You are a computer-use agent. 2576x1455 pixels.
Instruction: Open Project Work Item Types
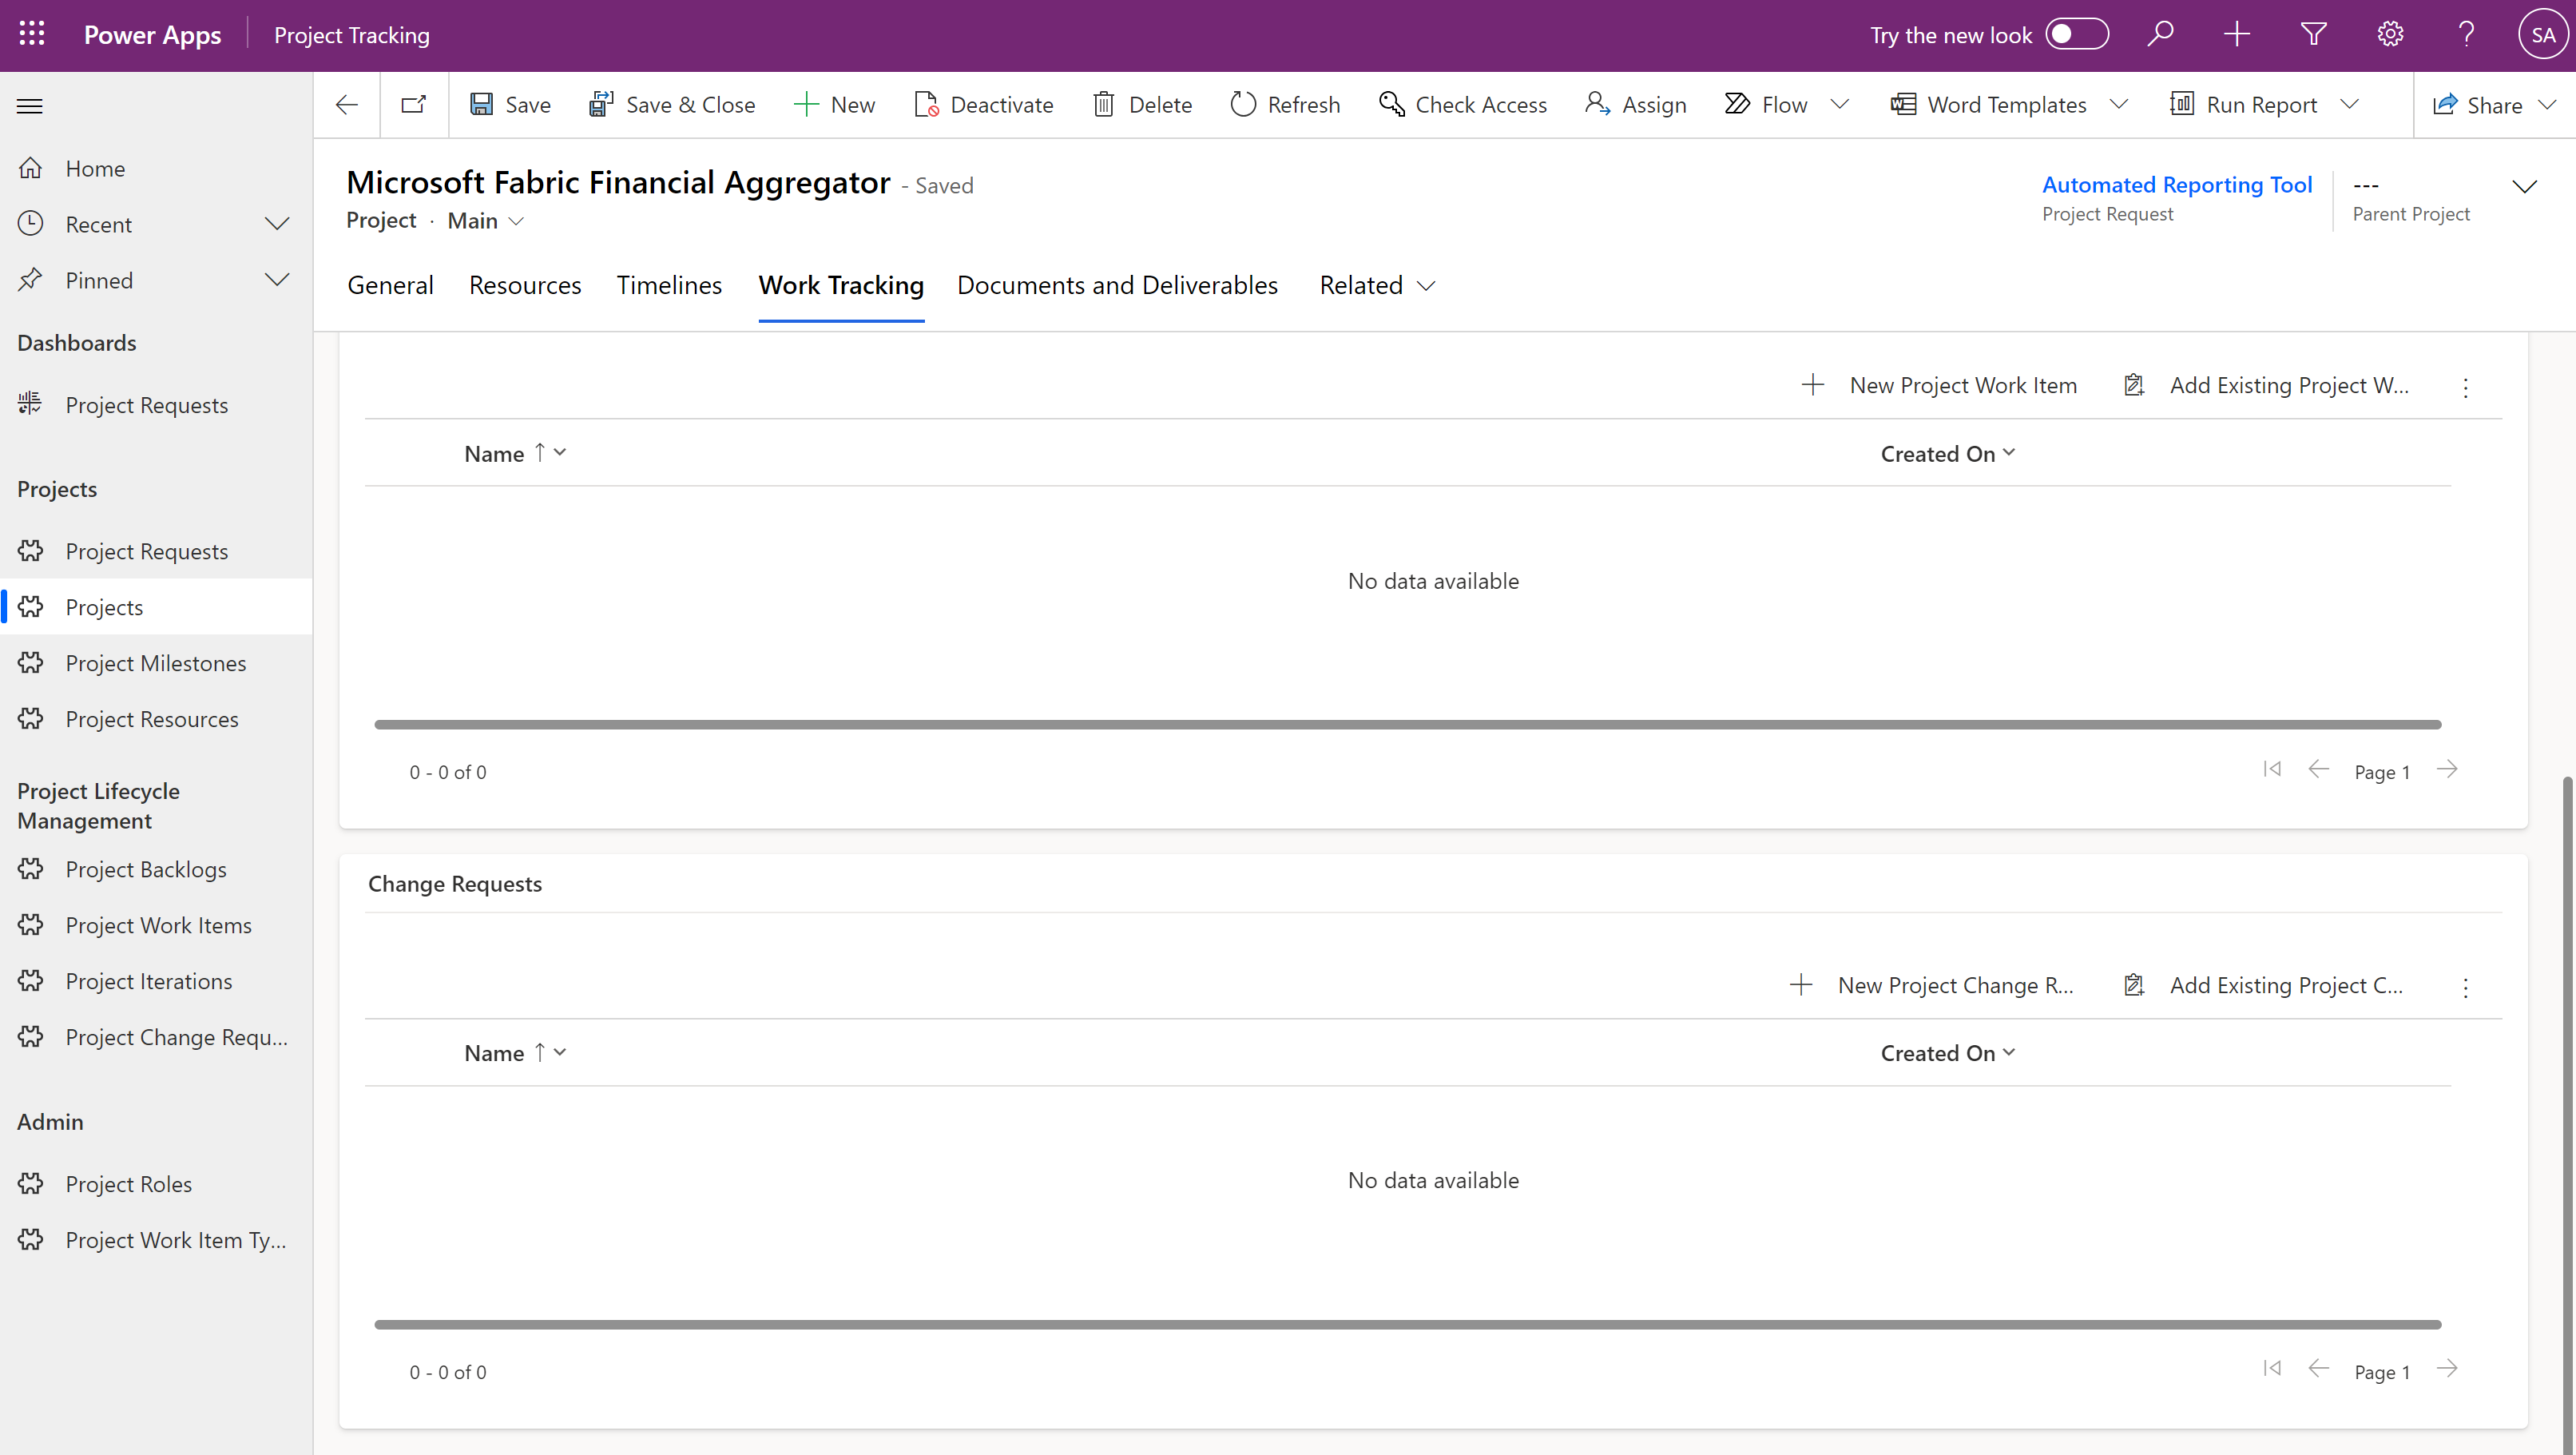click(156, 1241)
